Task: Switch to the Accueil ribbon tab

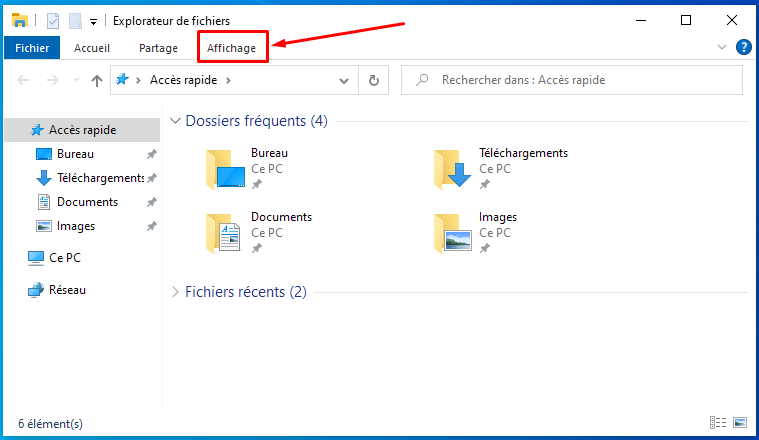Action: (x=91, y=48)
